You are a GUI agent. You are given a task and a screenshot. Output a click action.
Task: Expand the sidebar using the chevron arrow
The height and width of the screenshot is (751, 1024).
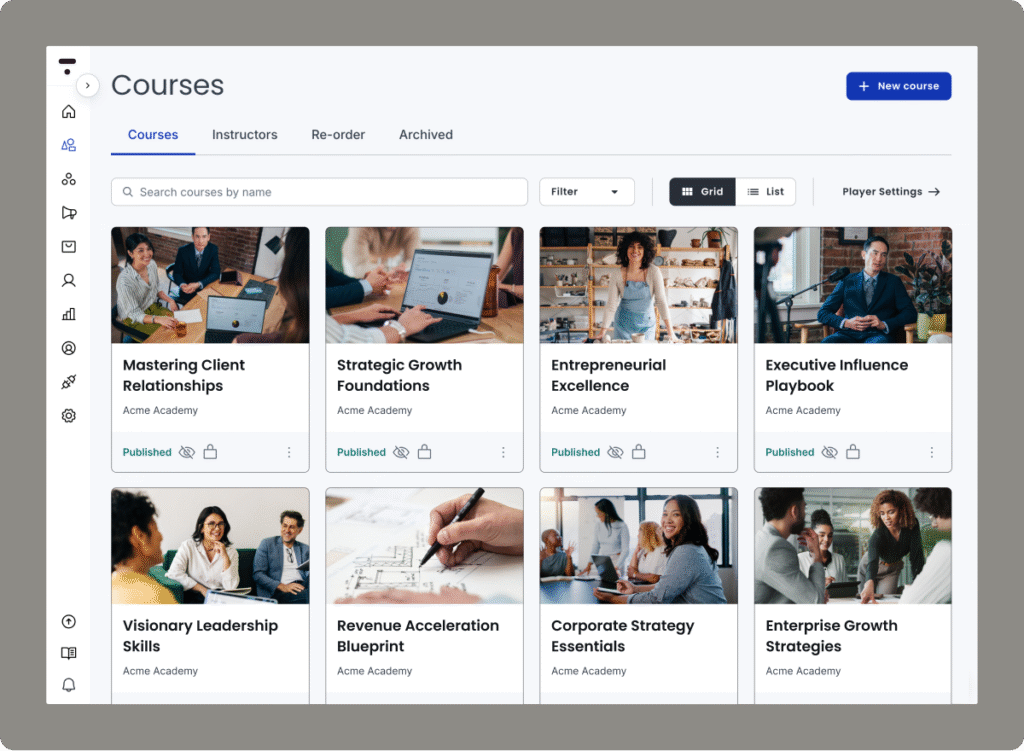pyautogui.click(x=88, y=86)
